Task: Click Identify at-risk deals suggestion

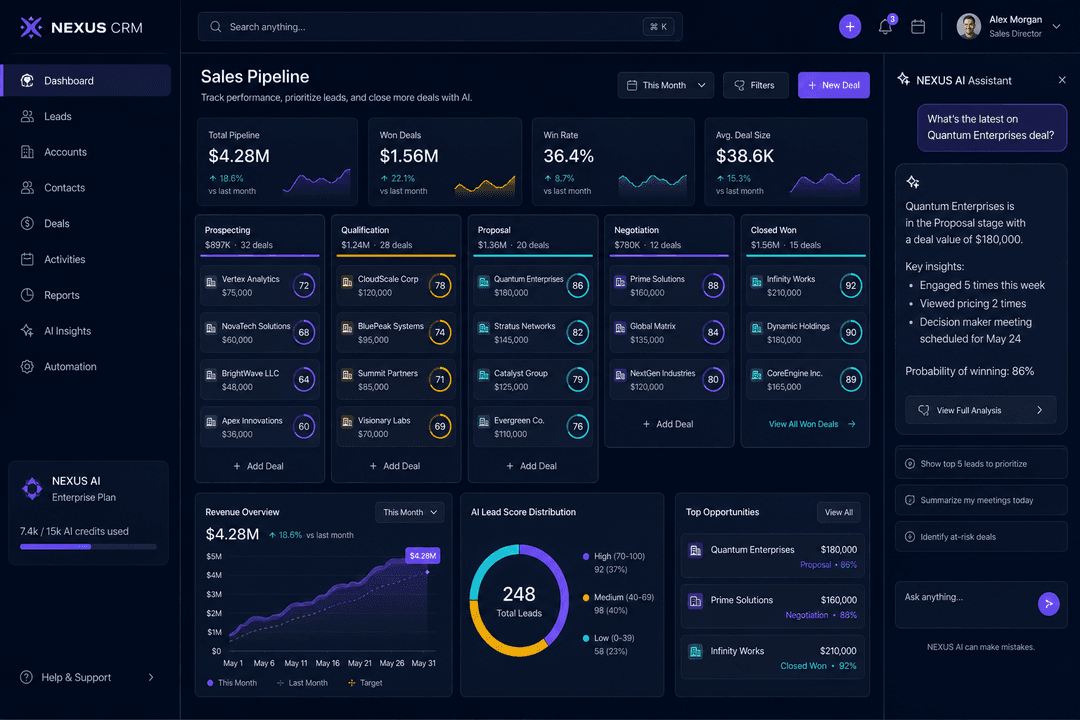Action: [981, 537]
